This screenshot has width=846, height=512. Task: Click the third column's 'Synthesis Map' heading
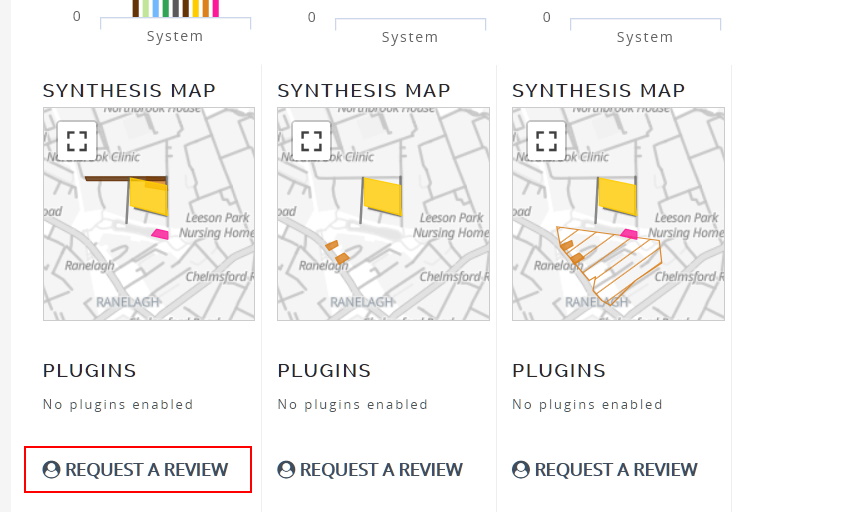[x=599, y=91]
